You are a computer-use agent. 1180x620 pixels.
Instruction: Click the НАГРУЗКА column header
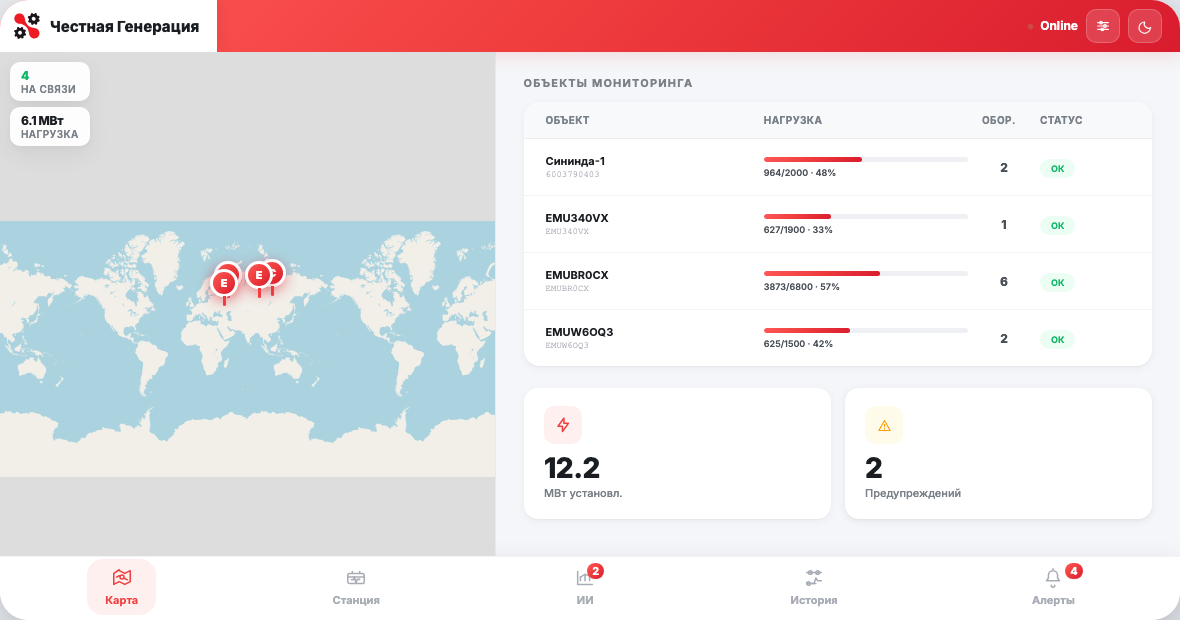[x=792, y=120]
